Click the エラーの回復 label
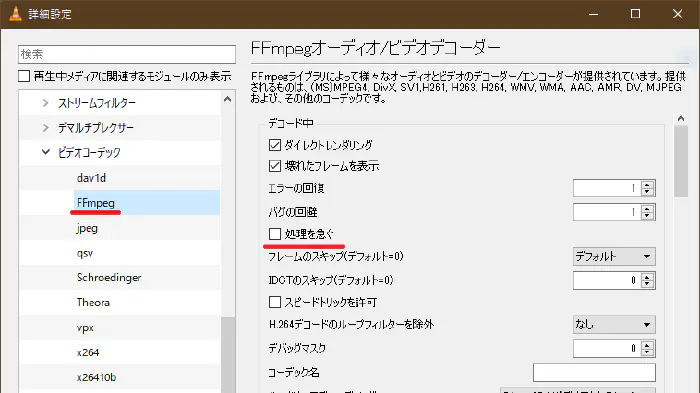The height and width of the screenshot is (393, 700). click(296, 188)
